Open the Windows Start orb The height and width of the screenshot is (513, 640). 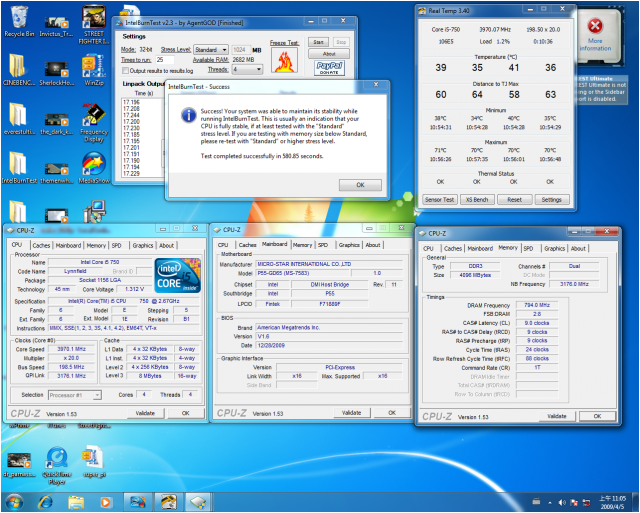[14, 502]
